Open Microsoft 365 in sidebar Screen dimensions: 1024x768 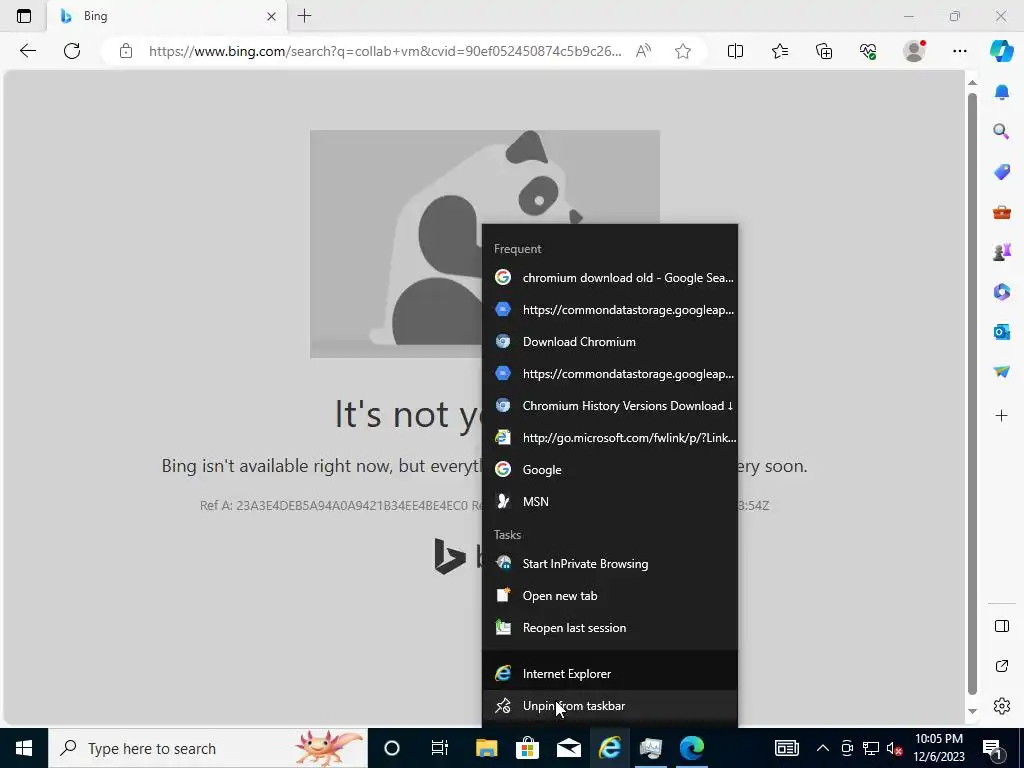click(1002, 291)
